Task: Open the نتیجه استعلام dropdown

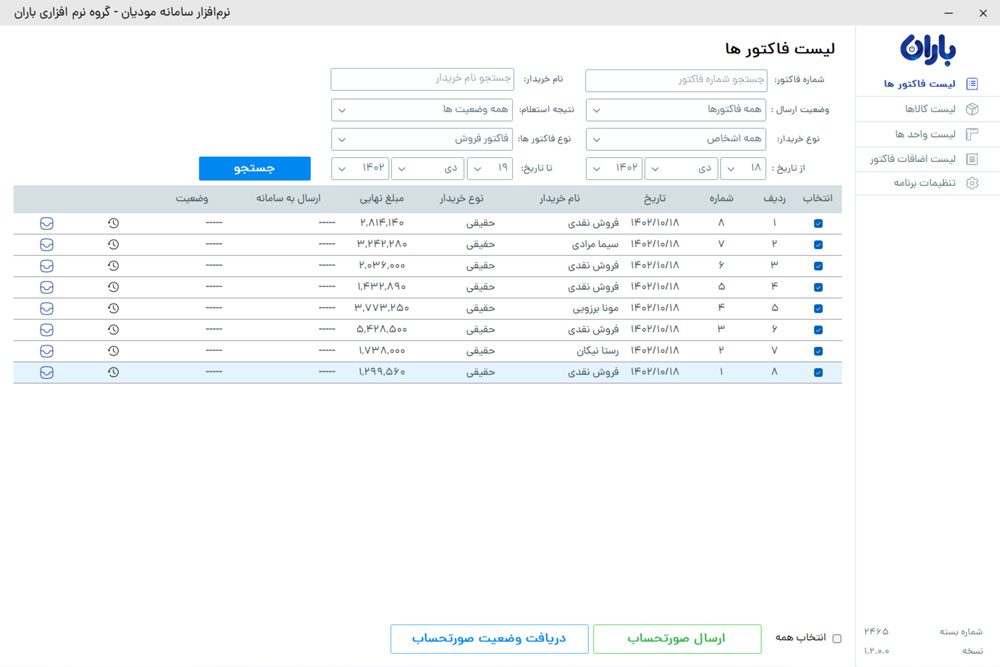Action: point(422,110)
